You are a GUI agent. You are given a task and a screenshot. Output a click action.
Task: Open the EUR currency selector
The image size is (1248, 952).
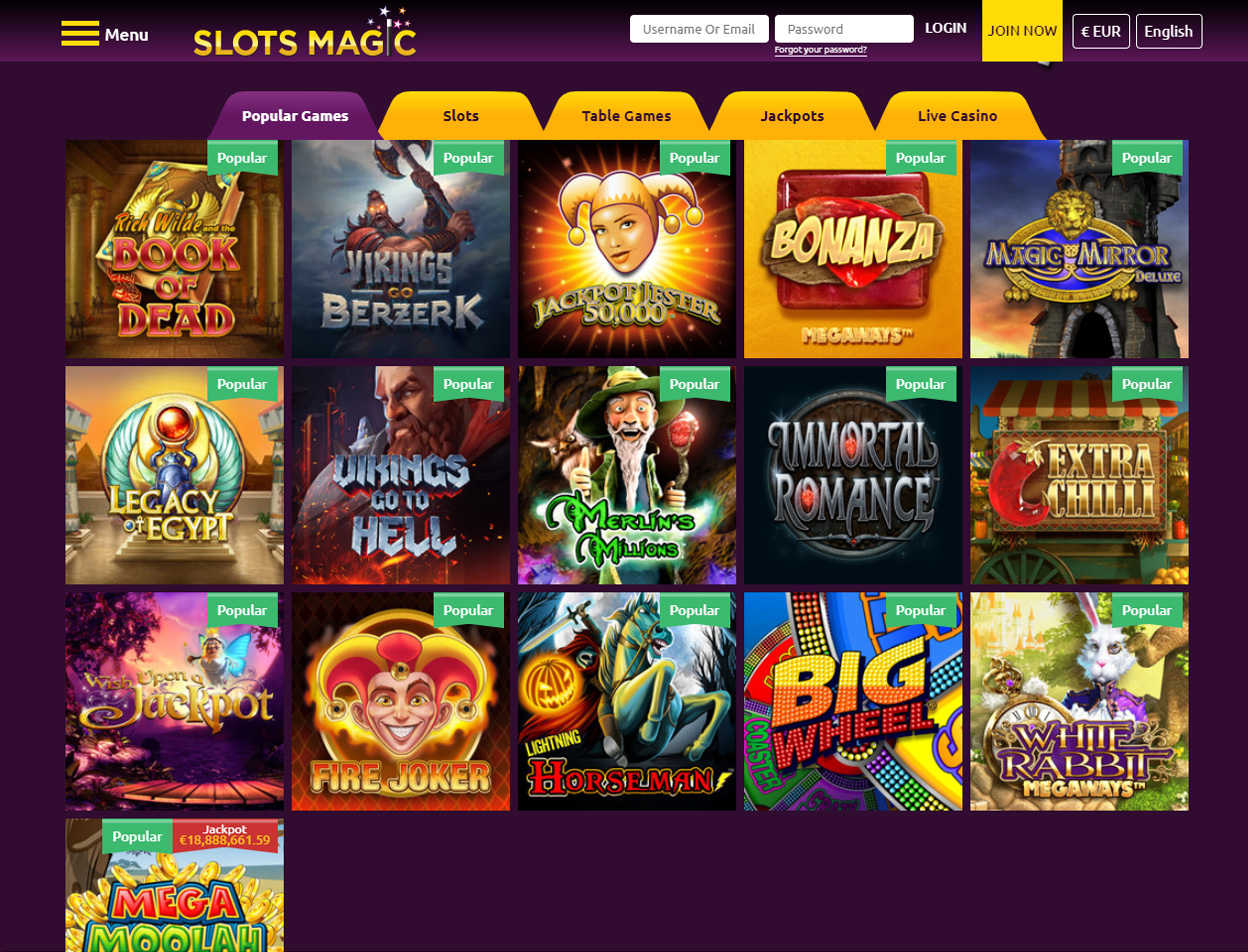1101,31
